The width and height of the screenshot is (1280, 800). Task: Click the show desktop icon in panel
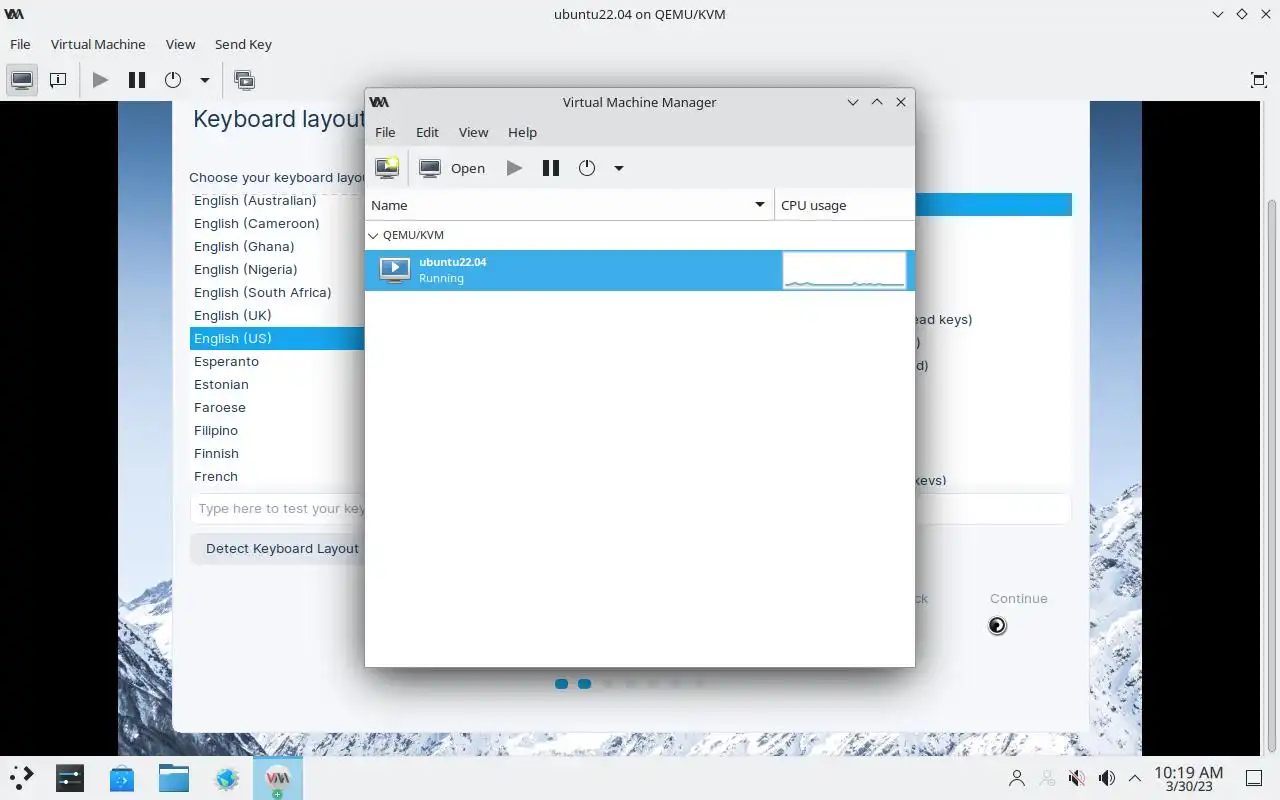coord(1254,778)
